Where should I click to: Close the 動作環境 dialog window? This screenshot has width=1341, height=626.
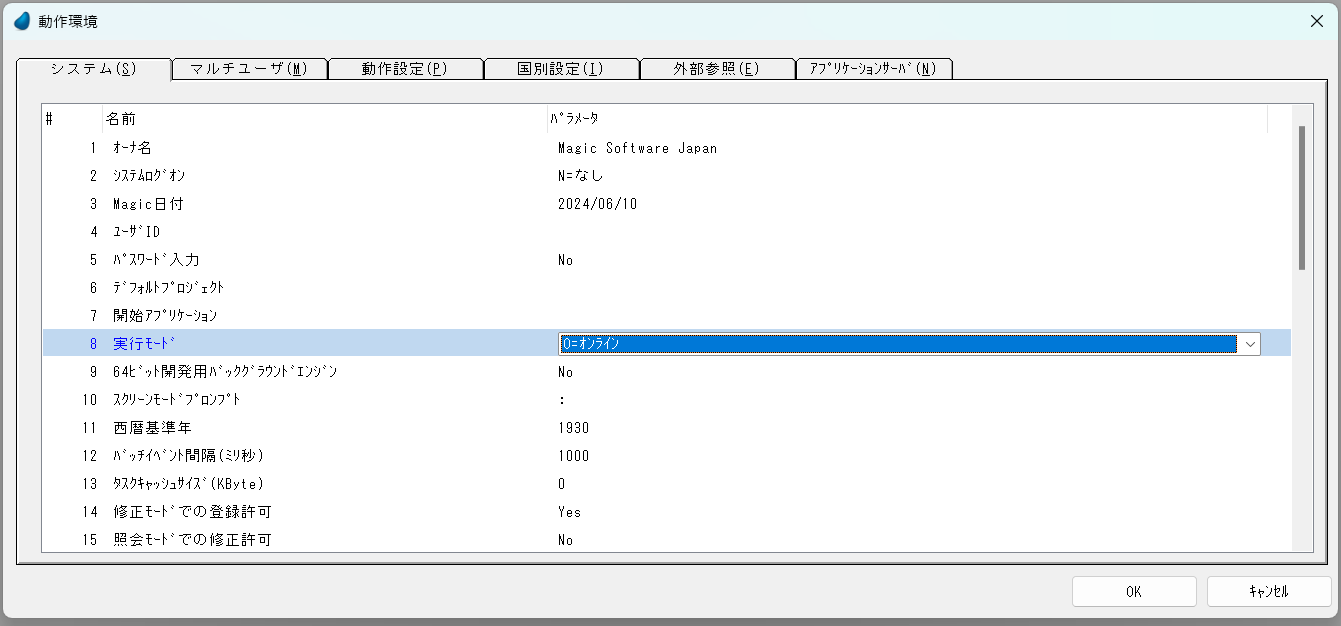click(x=1316, y=21)
